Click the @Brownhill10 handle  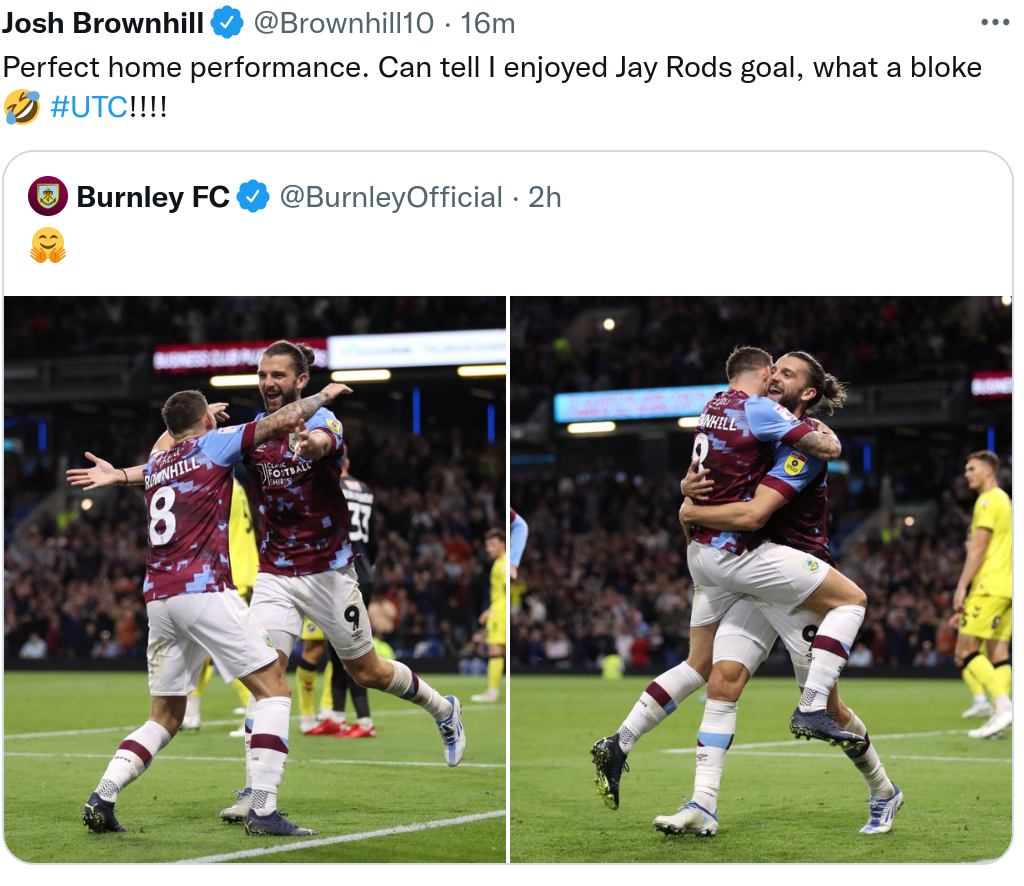click(x=344, y=24)
